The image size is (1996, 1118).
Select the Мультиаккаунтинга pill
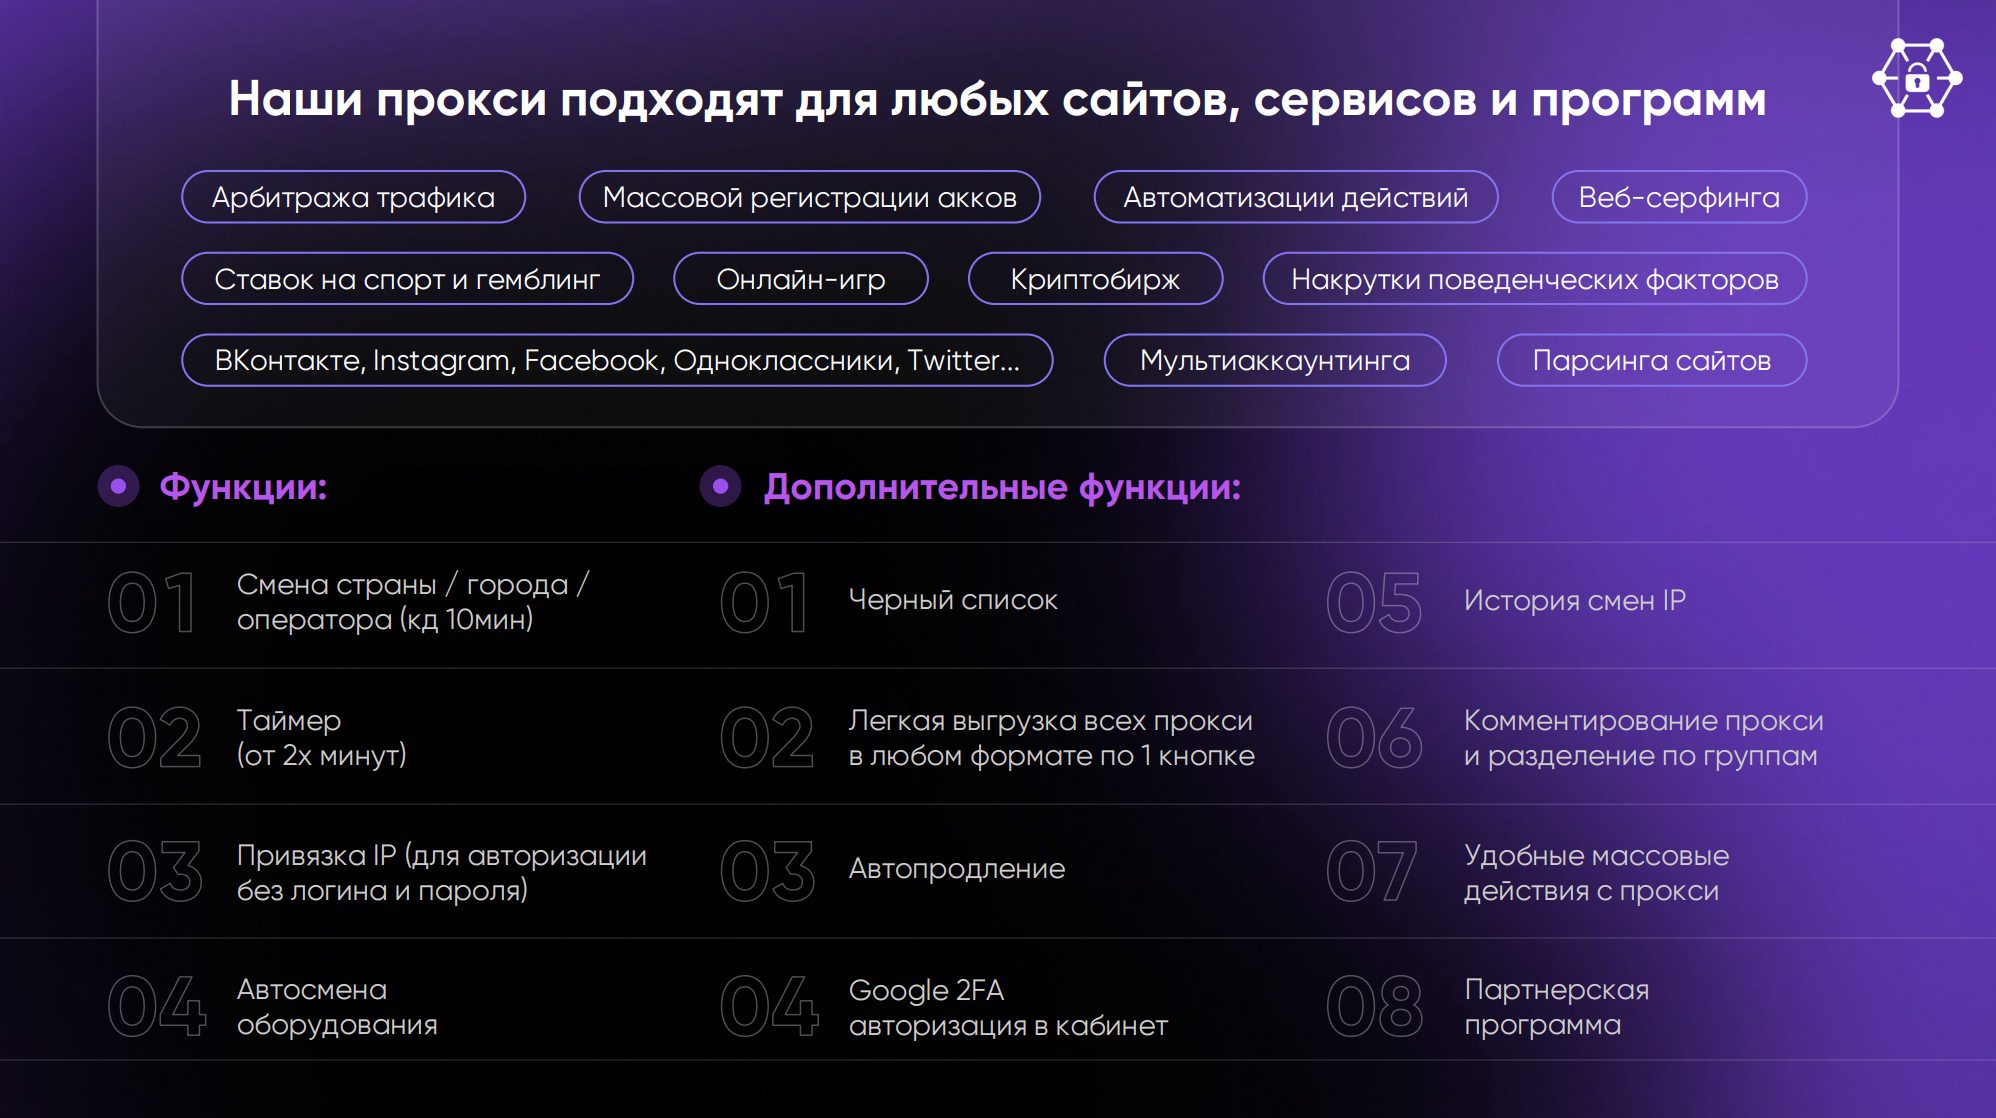click(x=1274, y=360)
